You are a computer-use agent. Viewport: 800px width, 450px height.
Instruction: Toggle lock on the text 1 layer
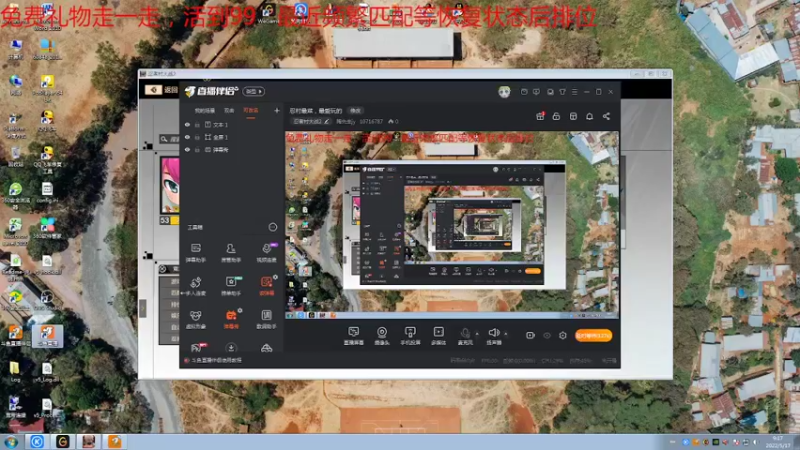[x=197, y=124]
